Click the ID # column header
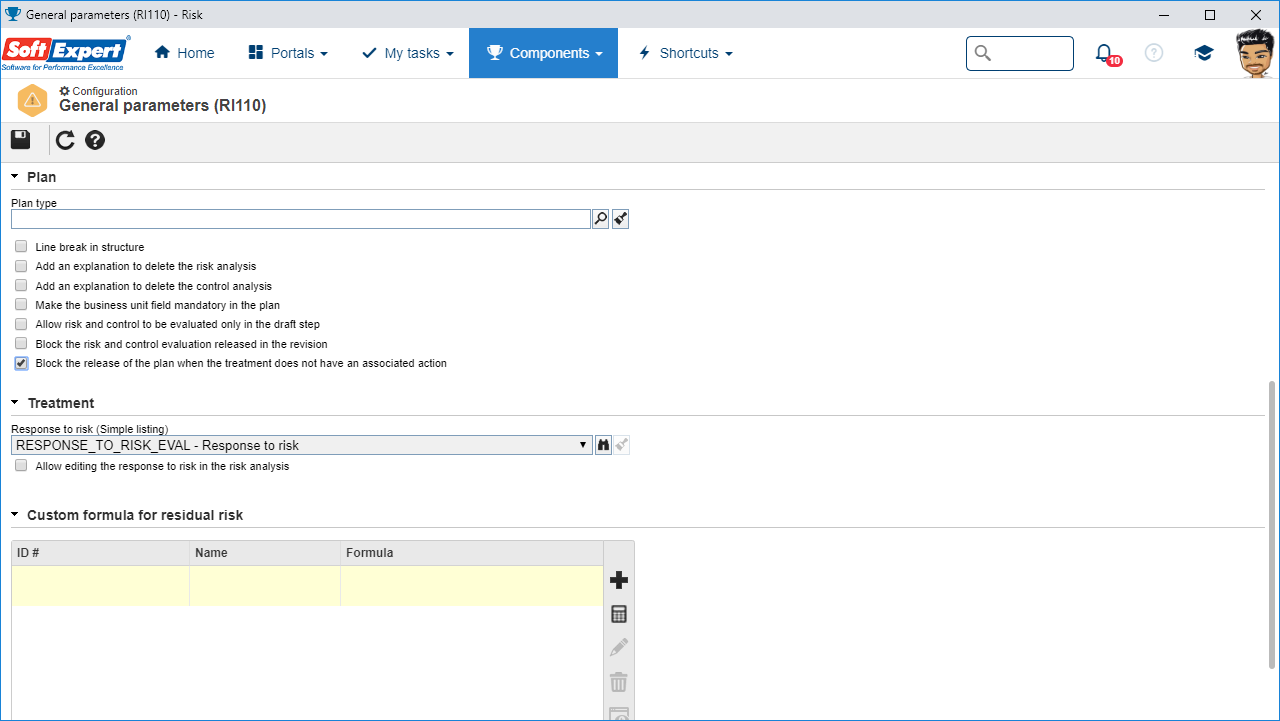This screenshot has height=721, width=1280. (x=100, y=553)
